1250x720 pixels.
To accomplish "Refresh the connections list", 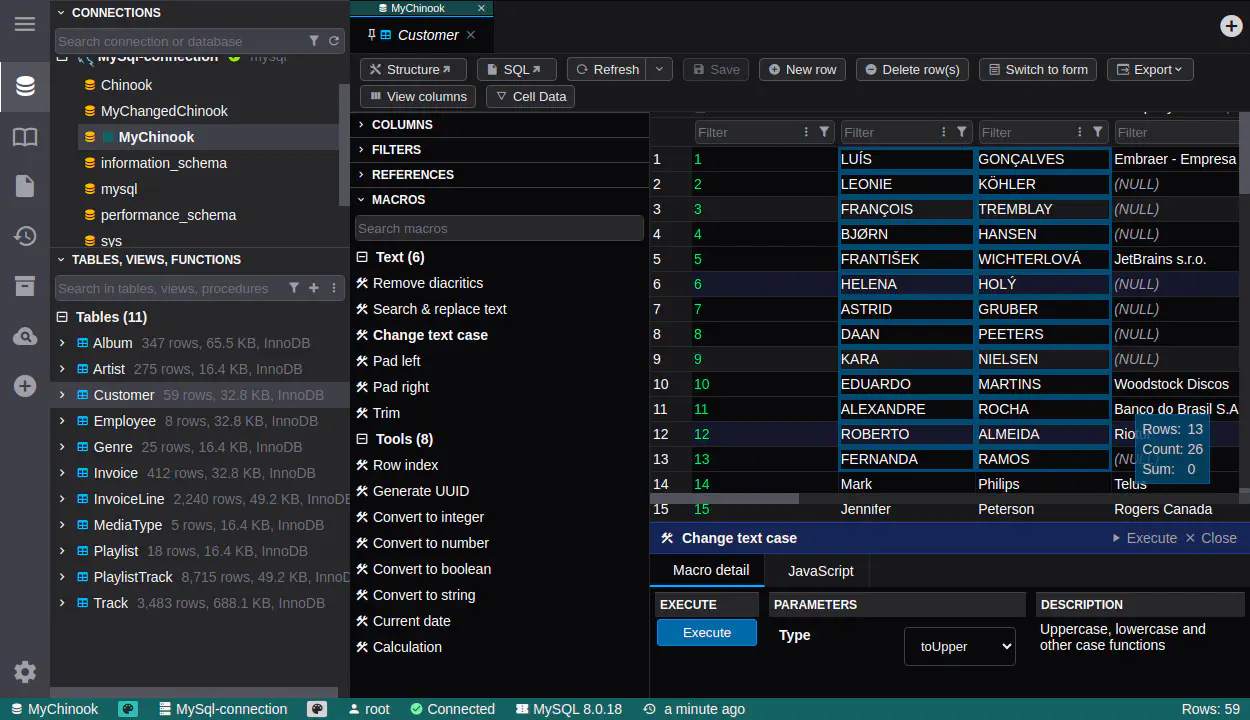I will pyautogui.click(x=334, y=41).
